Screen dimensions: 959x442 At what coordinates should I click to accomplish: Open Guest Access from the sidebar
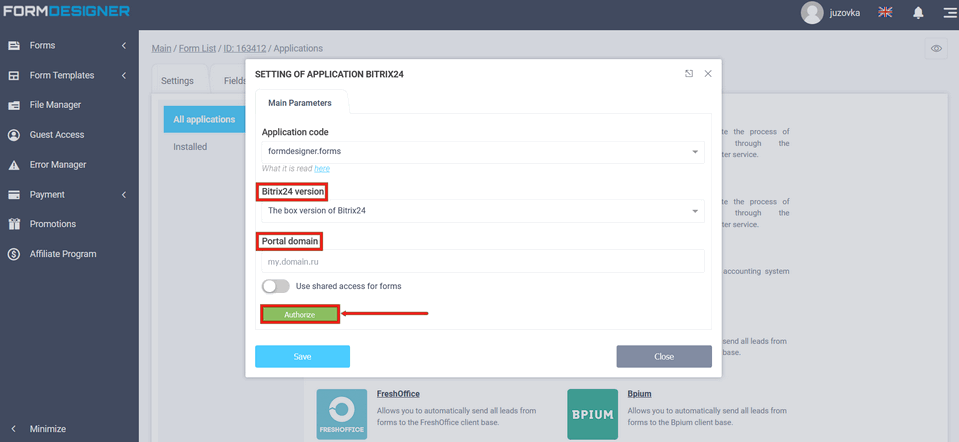pos(57,134)
